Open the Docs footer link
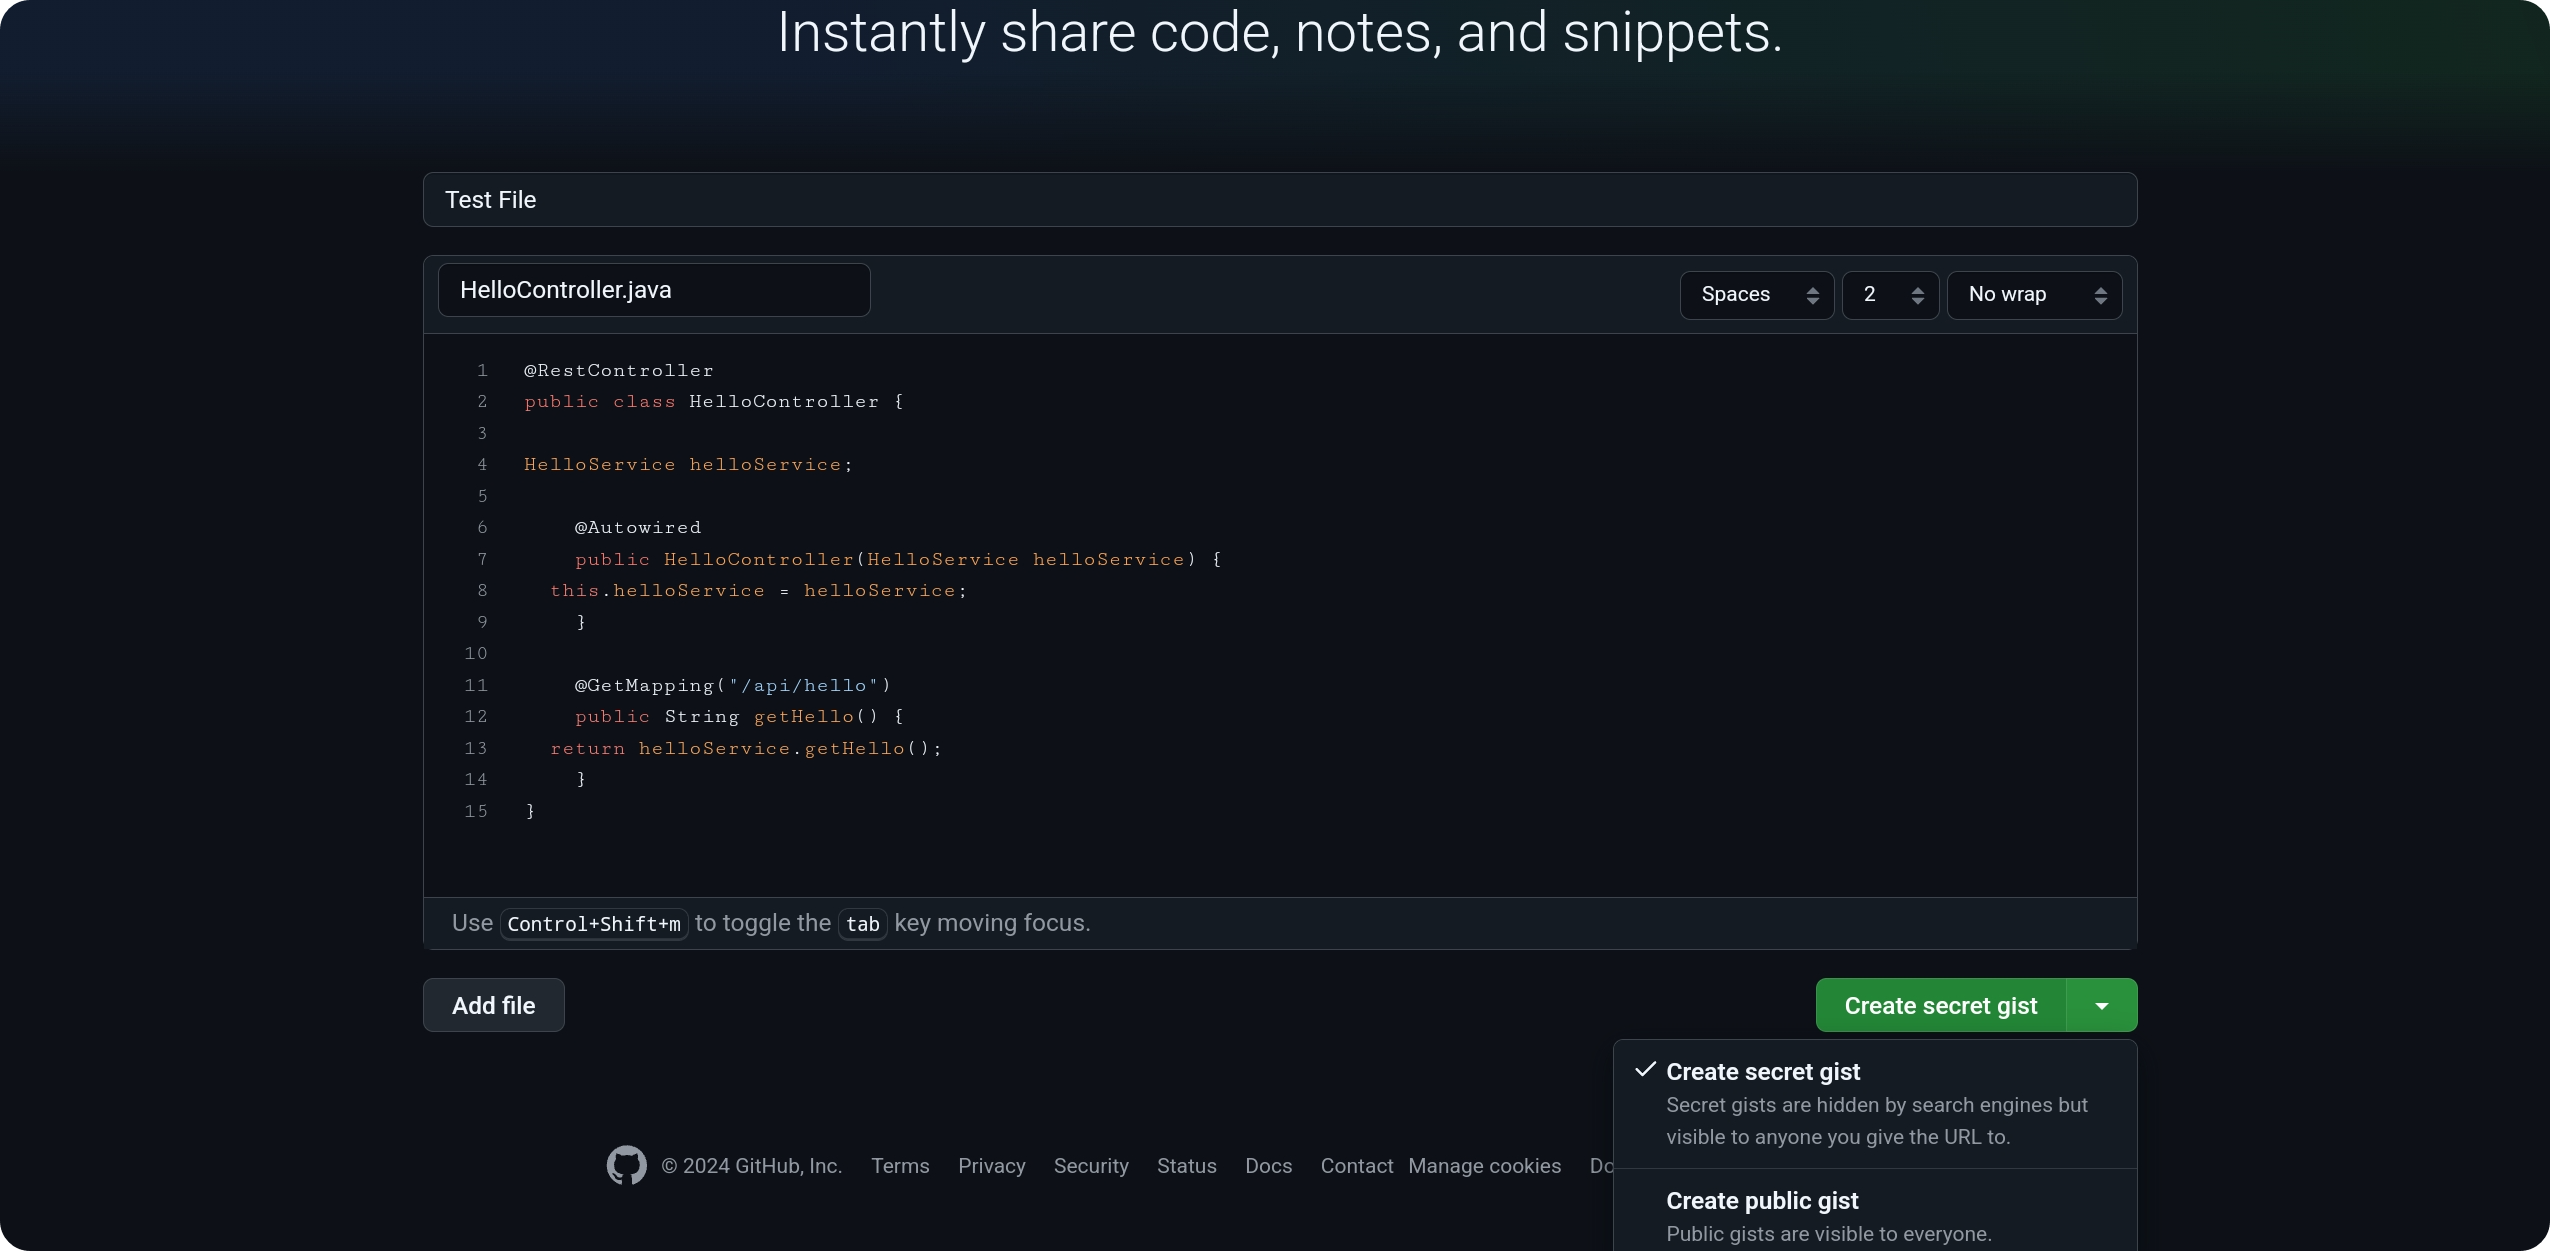Viewport: 2550px width, 1251px height. tap(1268, 1166)
